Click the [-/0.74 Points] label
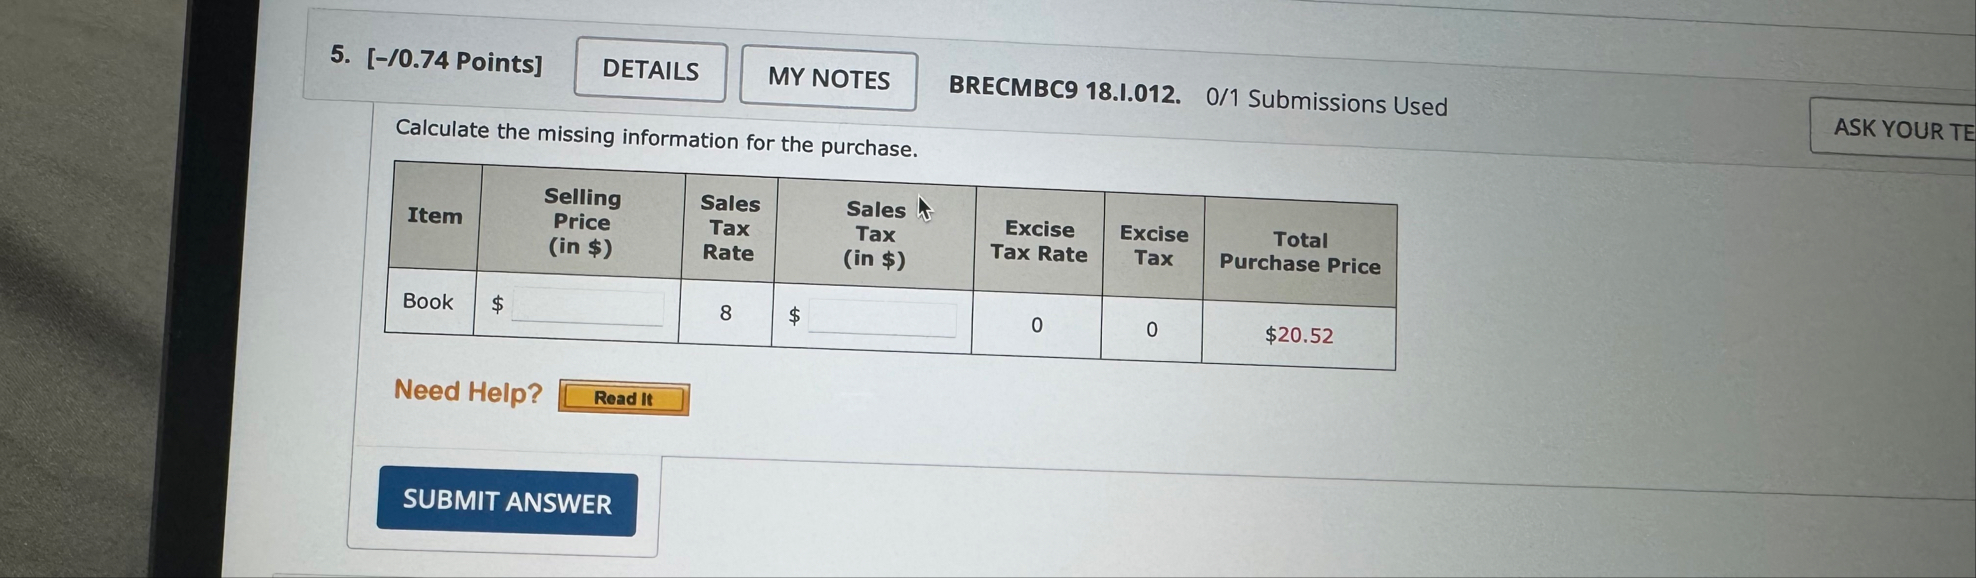1976x578 pixels. click(x=455, y=62)
